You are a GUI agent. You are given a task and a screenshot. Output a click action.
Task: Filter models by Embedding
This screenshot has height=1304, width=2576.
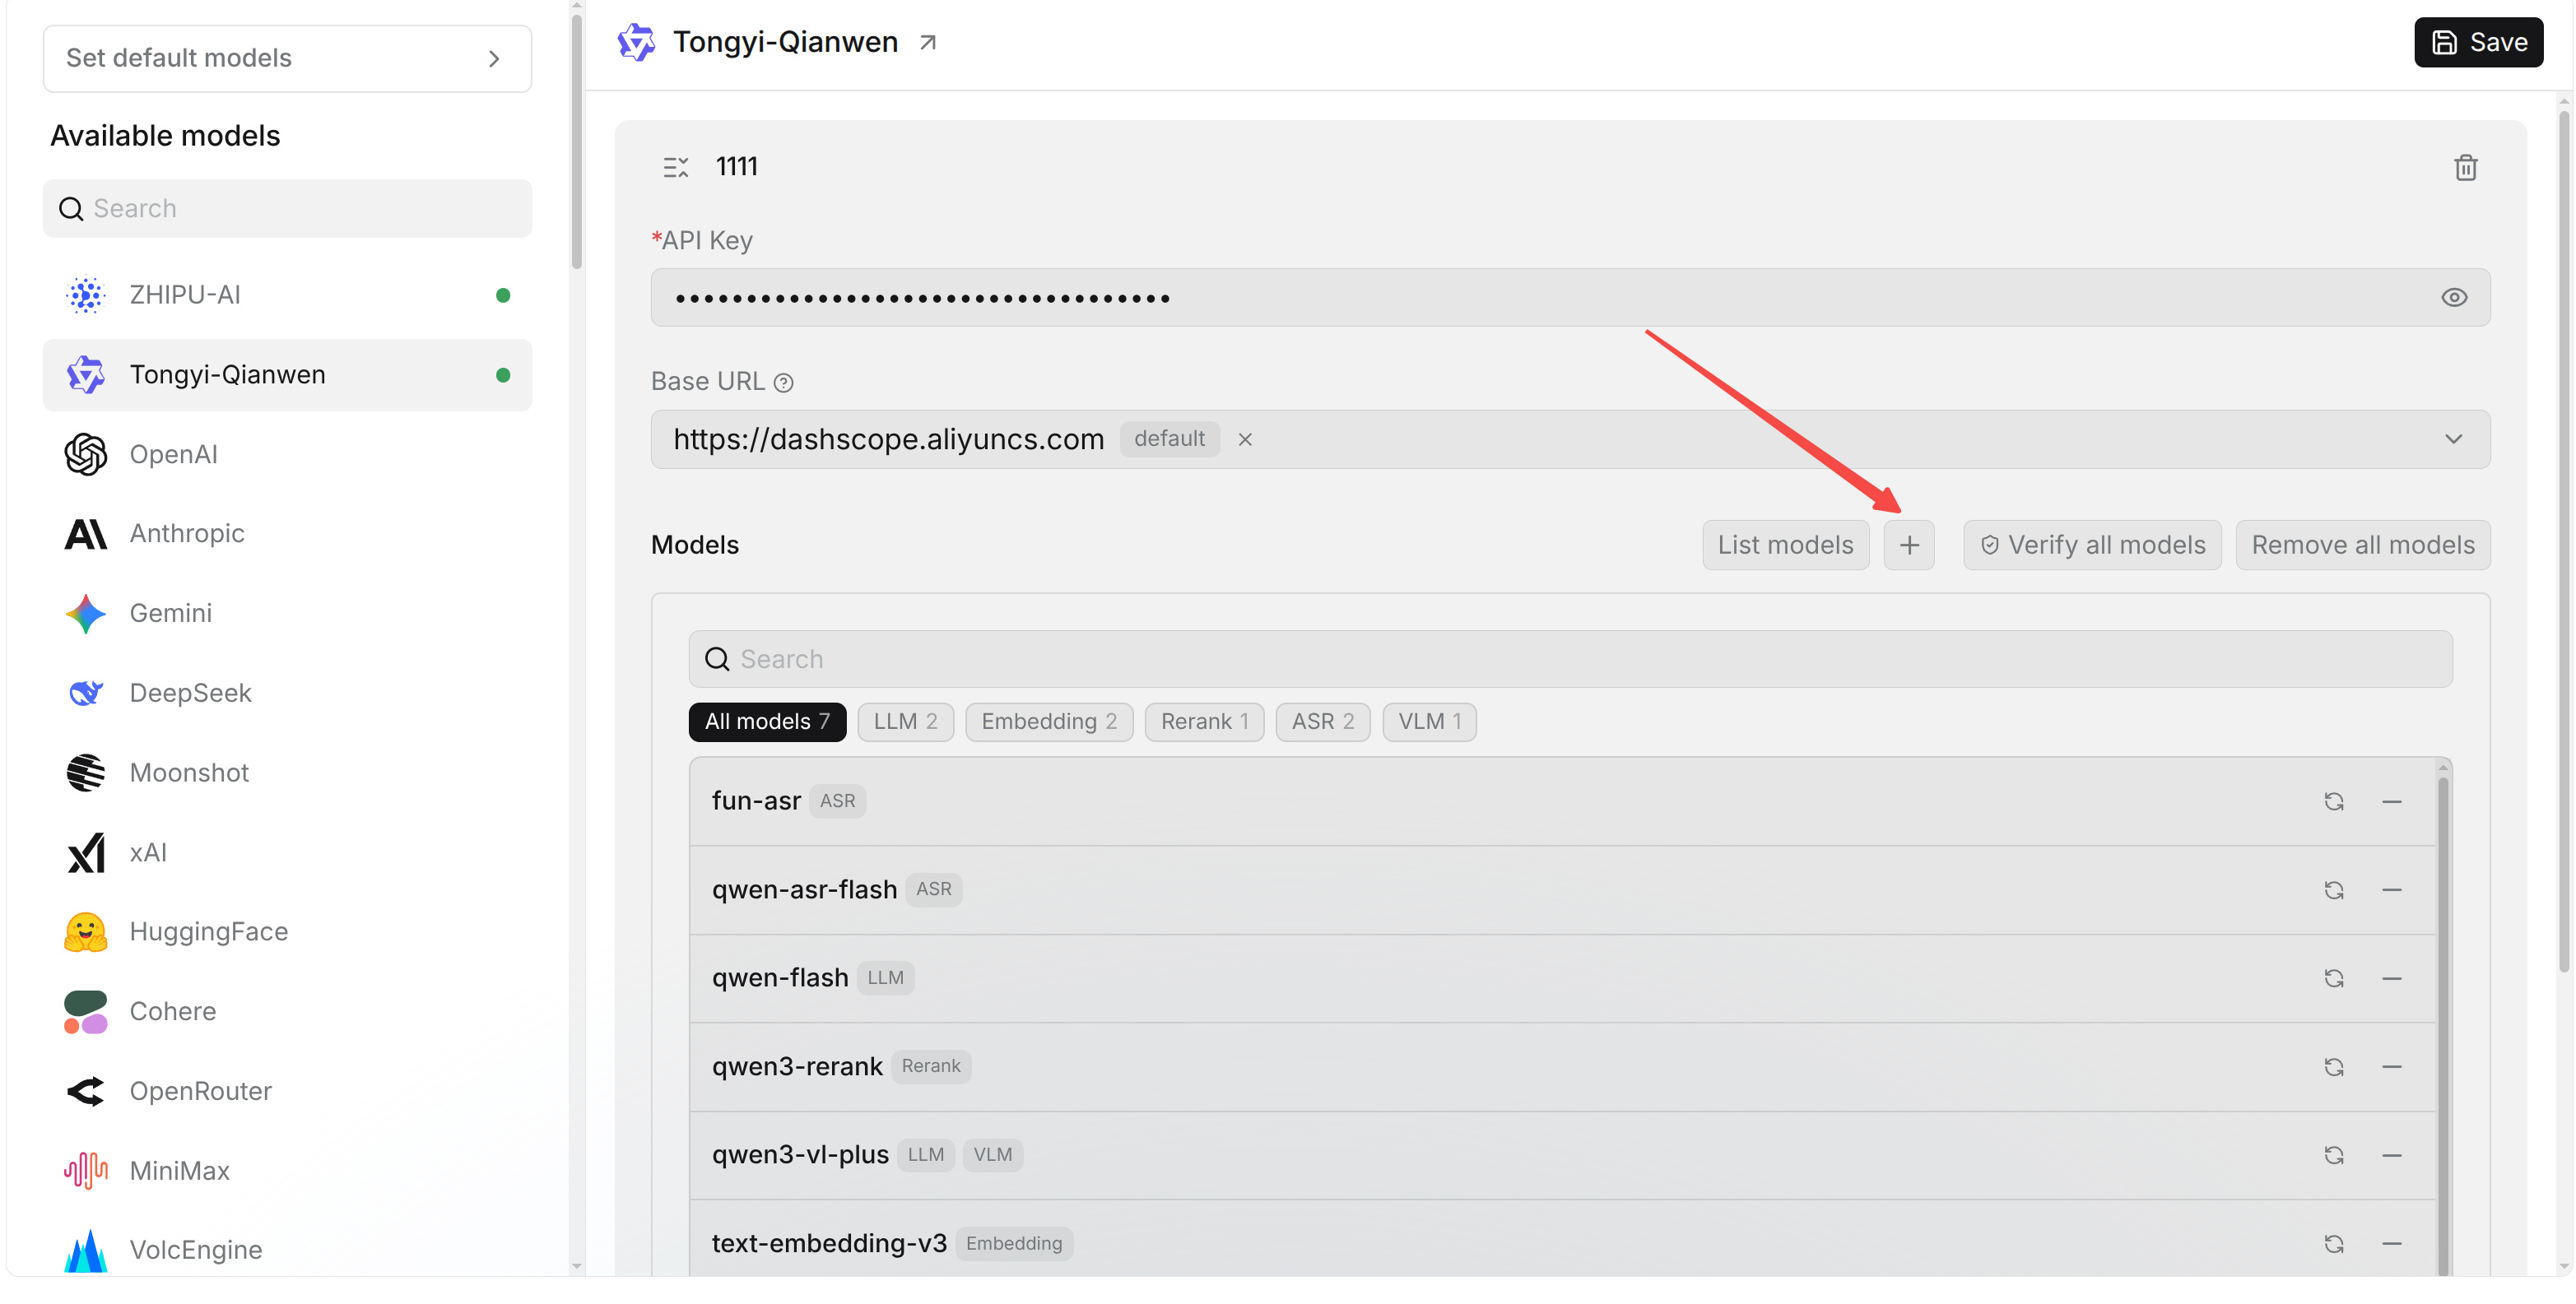pyautogui.click(x=1048, y=722)
